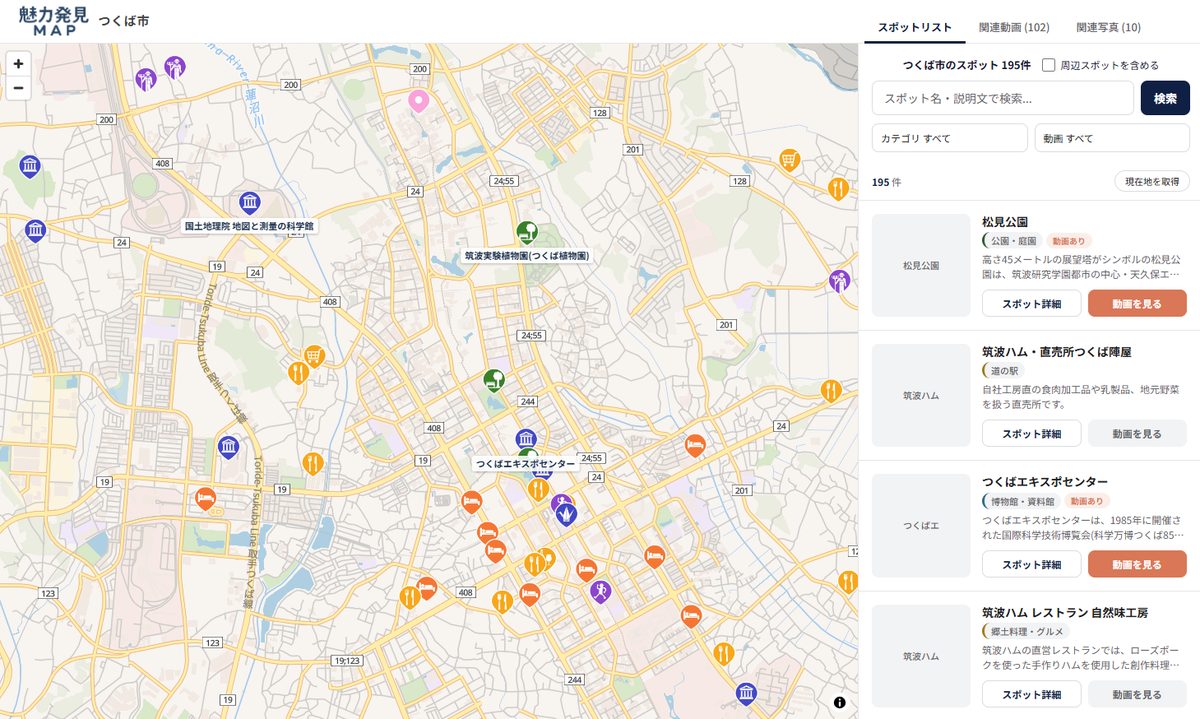Click the 国土地理院 地図と測量の科学館 map label
Viewport: 1200px width, 719px height.
click(x=249, y=227)
